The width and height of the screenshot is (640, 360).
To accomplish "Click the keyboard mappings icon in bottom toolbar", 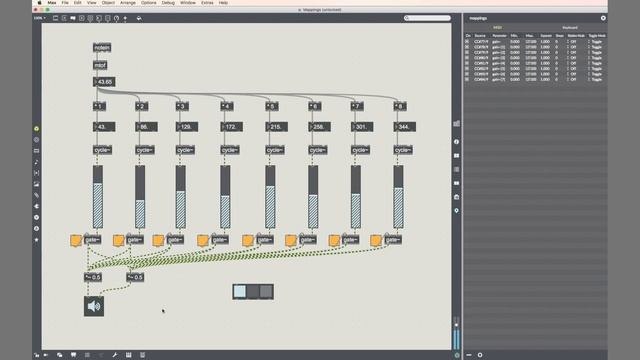I will 129,355.
